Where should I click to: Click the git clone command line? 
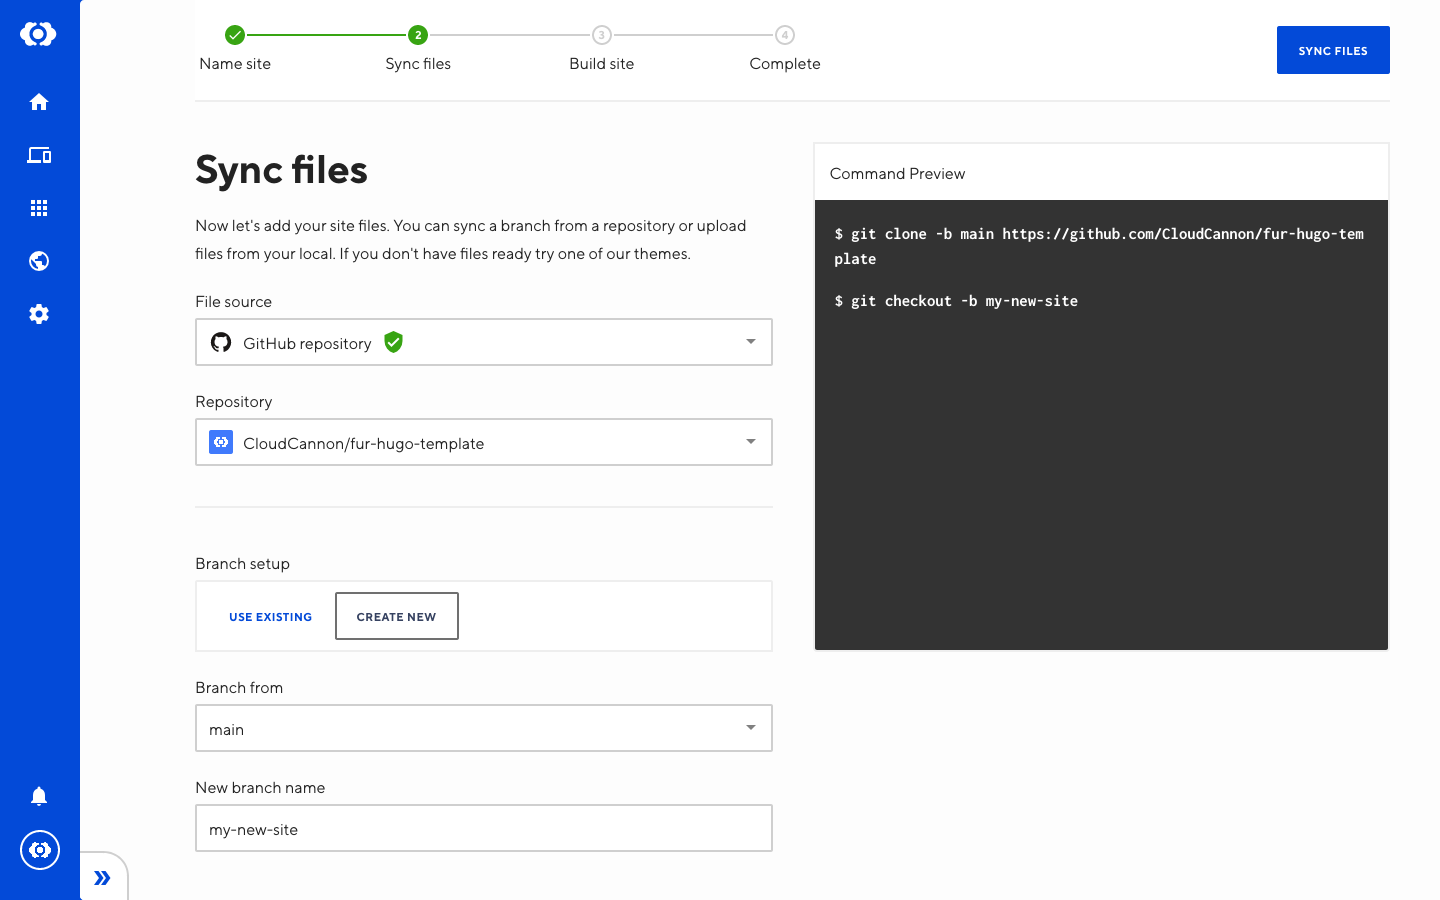(x=1099, y=246)
